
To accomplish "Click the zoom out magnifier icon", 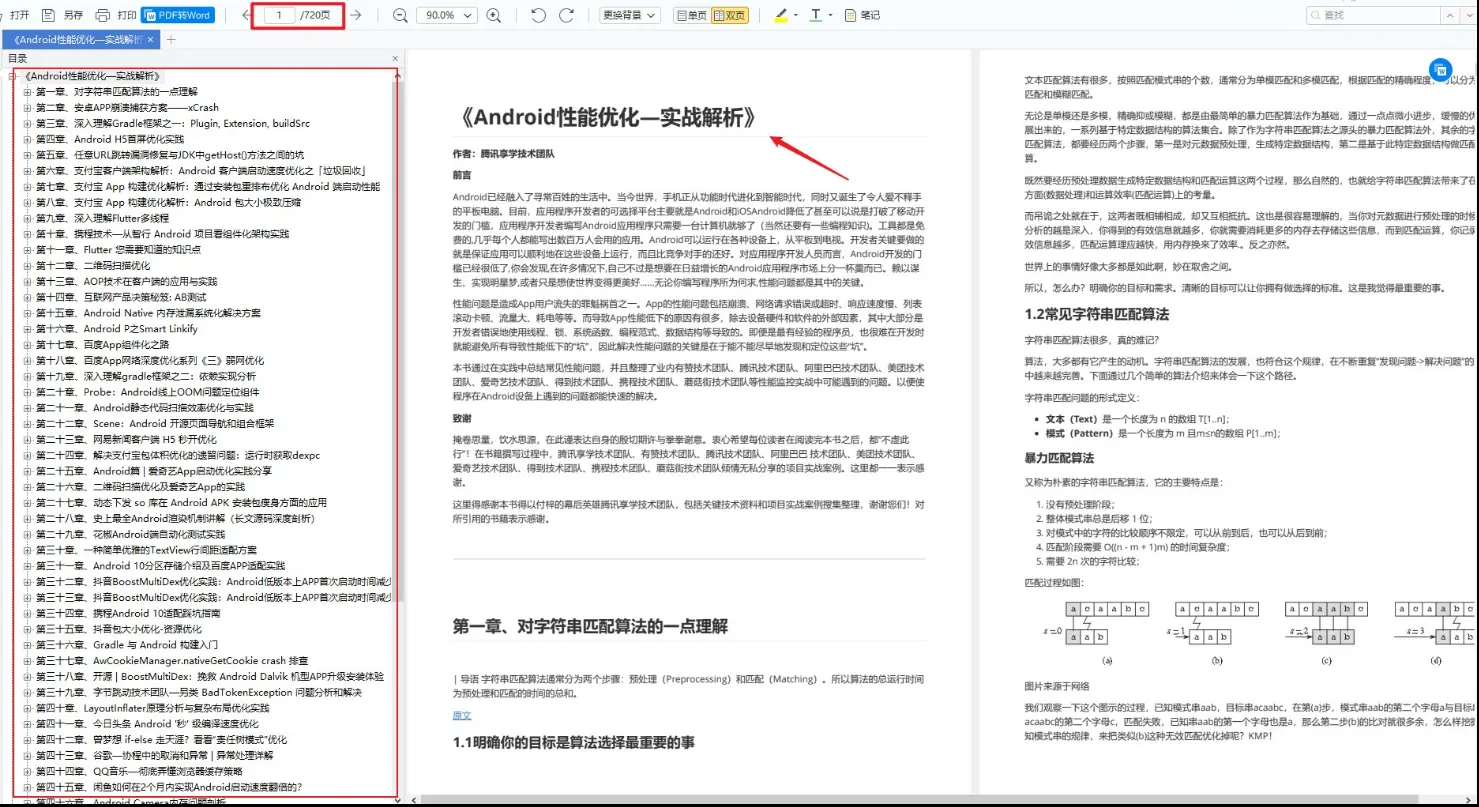I will [400, 15].
